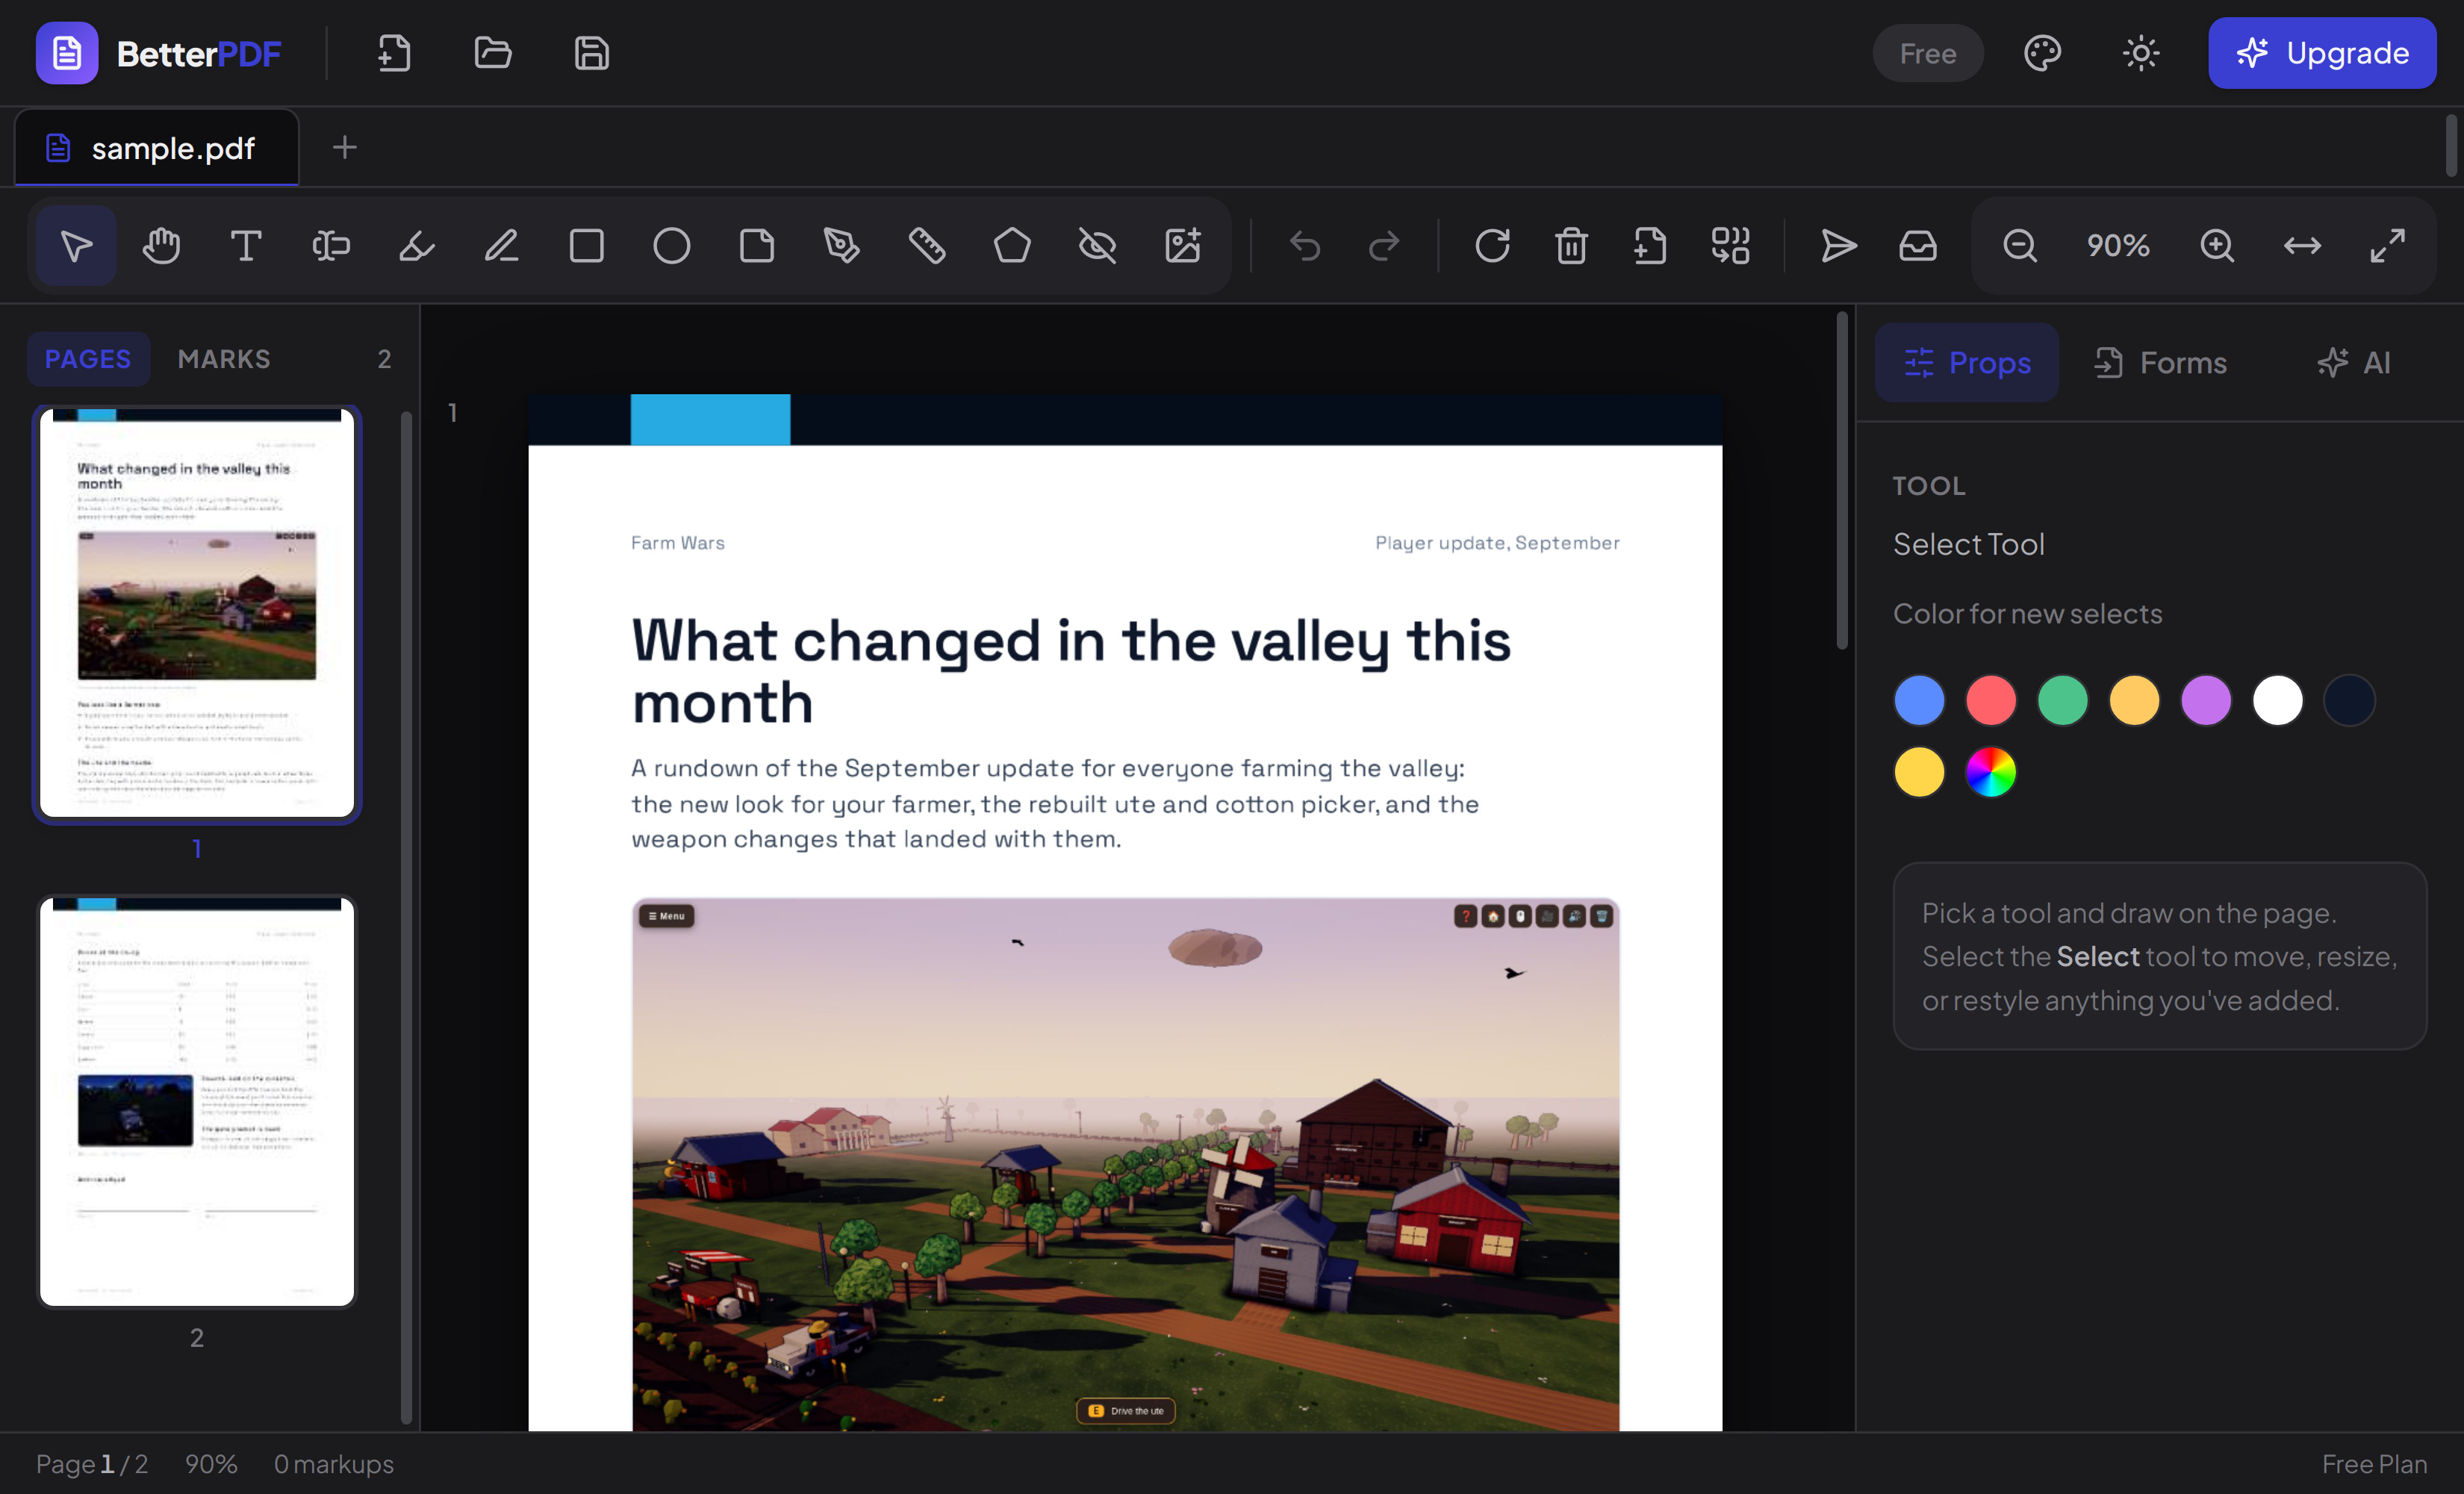The width and height of the screenshot is (2464, 1494).
Task: Select the Ellipse shape tool
Action: tap(672, 246)
